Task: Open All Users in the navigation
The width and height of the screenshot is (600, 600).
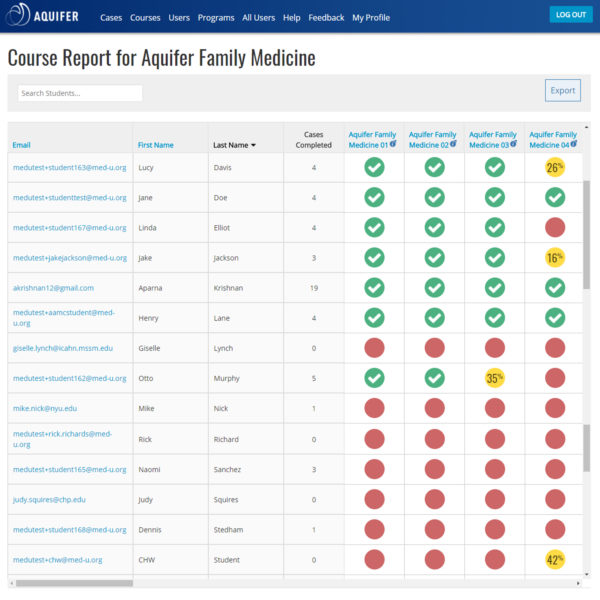Action: pos(258,18)
